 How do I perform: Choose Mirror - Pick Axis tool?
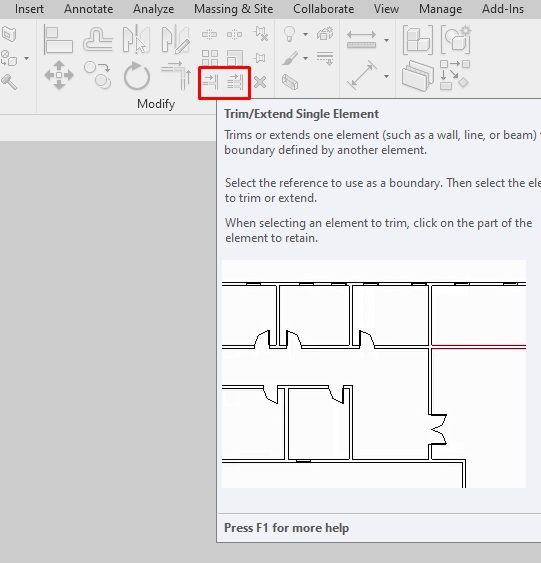click(136, 39)
